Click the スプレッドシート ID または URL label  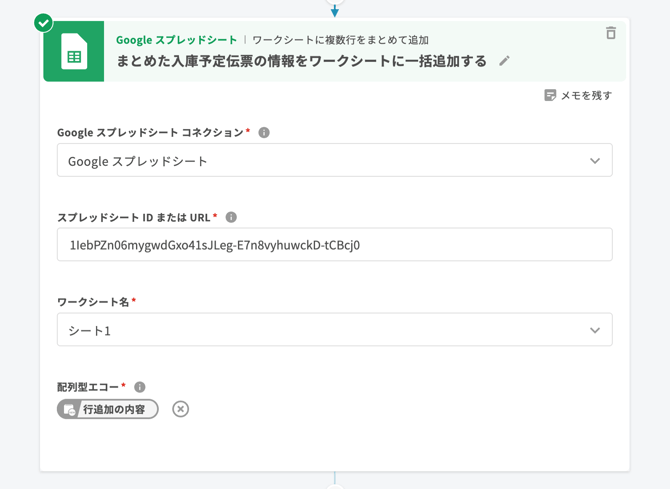[134, 217]
